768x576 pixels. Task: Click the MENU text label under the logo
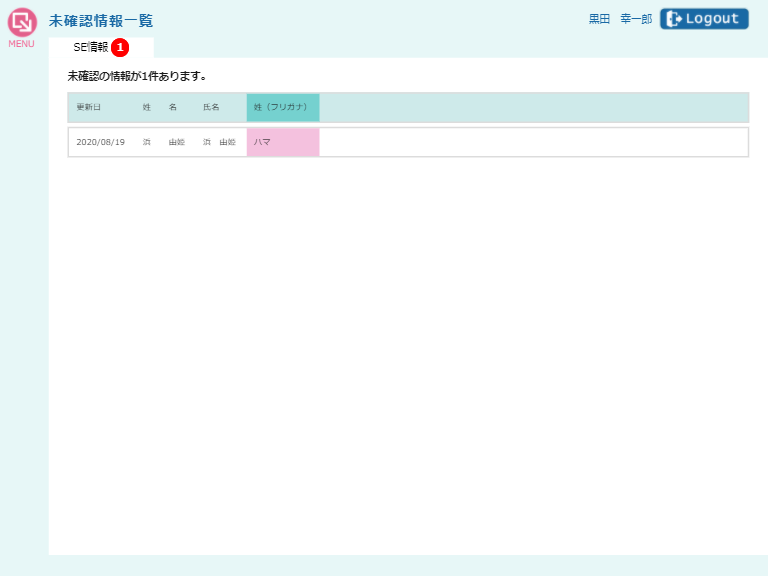coord(22,44)
